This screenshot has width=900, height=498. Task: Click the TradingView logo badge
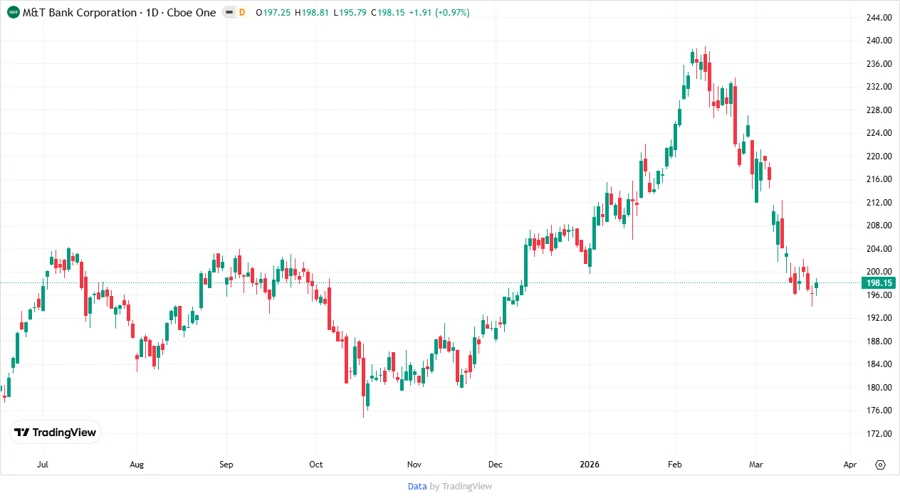coord(56,433)
